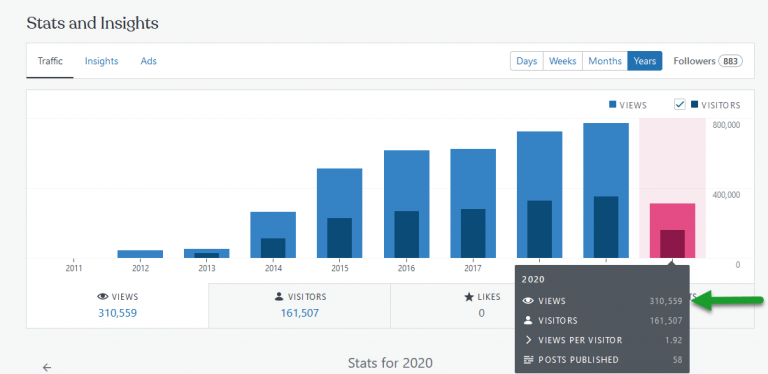Switch chart to Months view
The width and height of the screenshot is (768, 374).
[605, 61]
